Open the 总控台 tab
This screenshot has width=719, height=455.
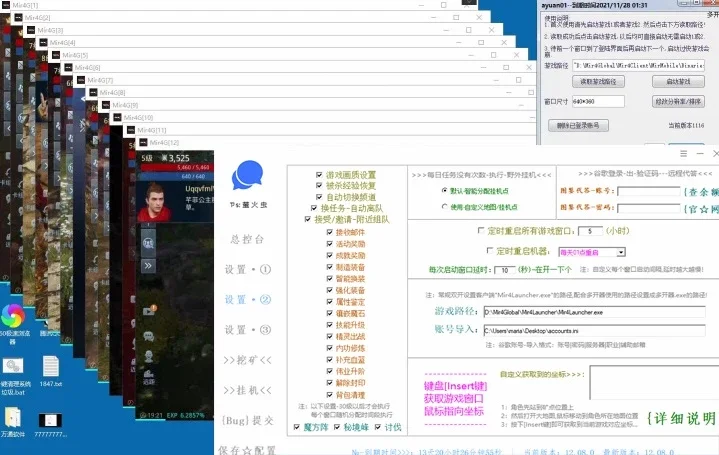coord(247,239)
